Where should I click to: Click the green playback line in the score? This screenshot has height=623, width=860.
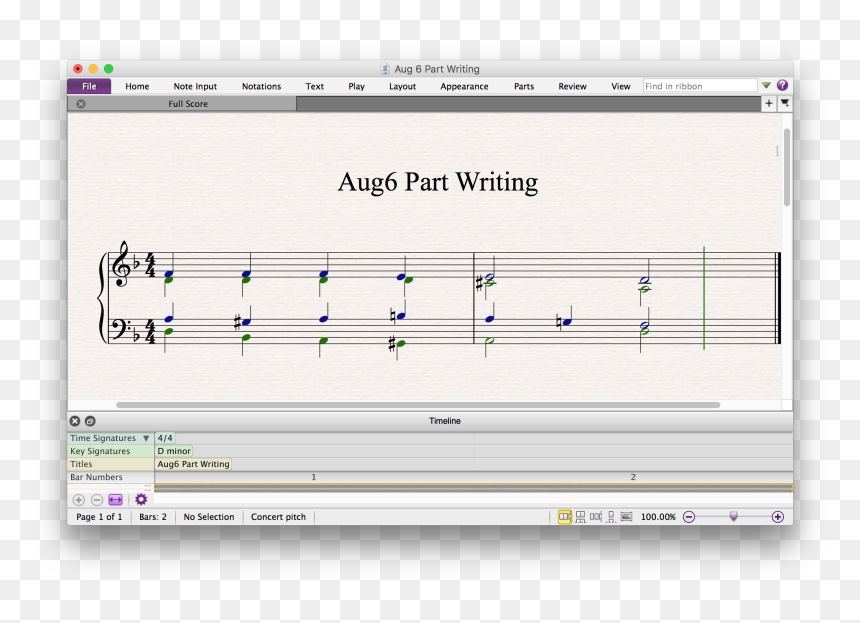tap(704, 298)
